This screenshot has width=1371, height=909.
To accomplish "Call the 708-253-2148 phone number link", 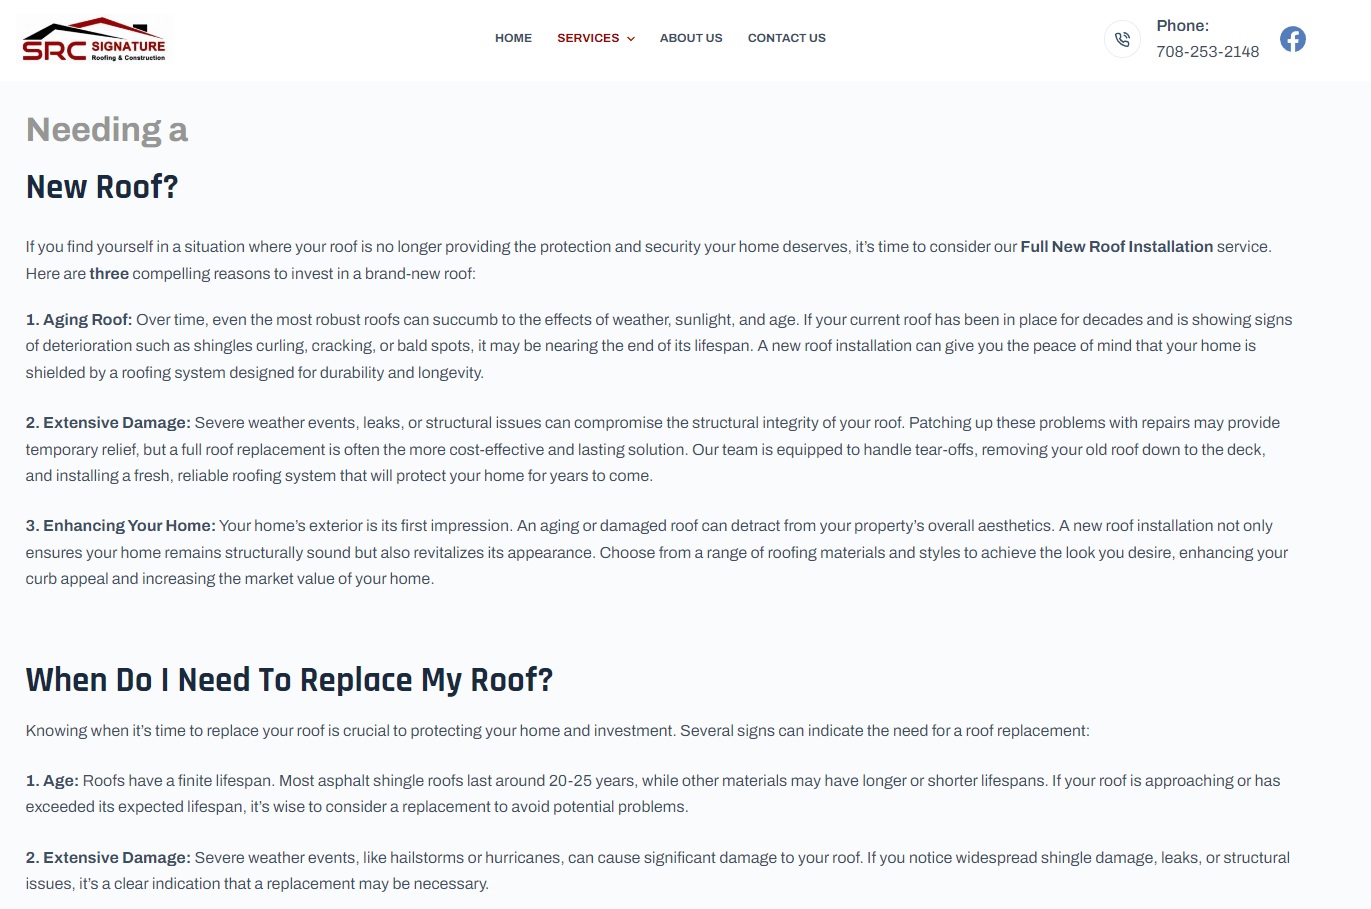I will 1208,52.
